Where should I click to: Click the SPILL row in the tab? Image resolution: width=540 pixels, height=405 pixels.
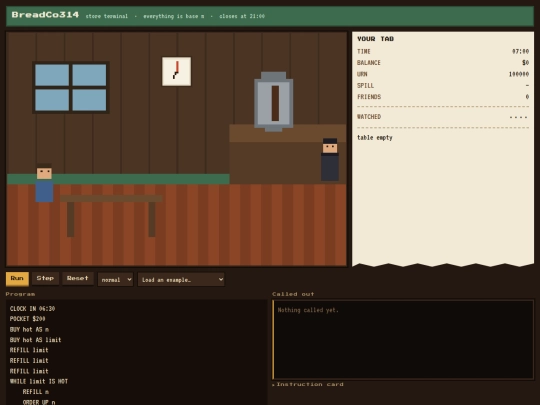click(443, 86)
